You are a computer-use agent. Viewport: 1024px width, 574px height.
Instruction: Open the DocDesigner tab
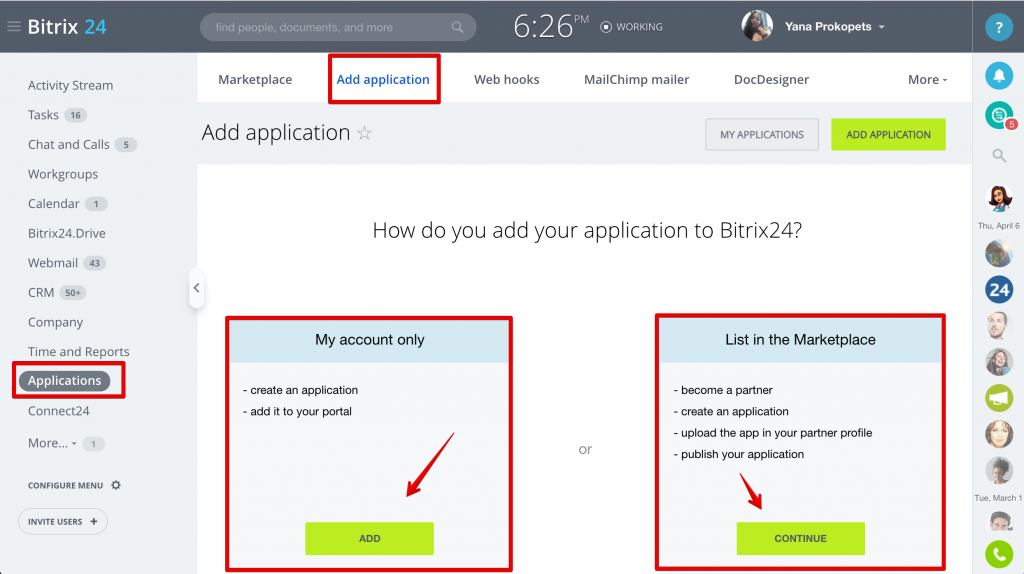click(771, 80)
